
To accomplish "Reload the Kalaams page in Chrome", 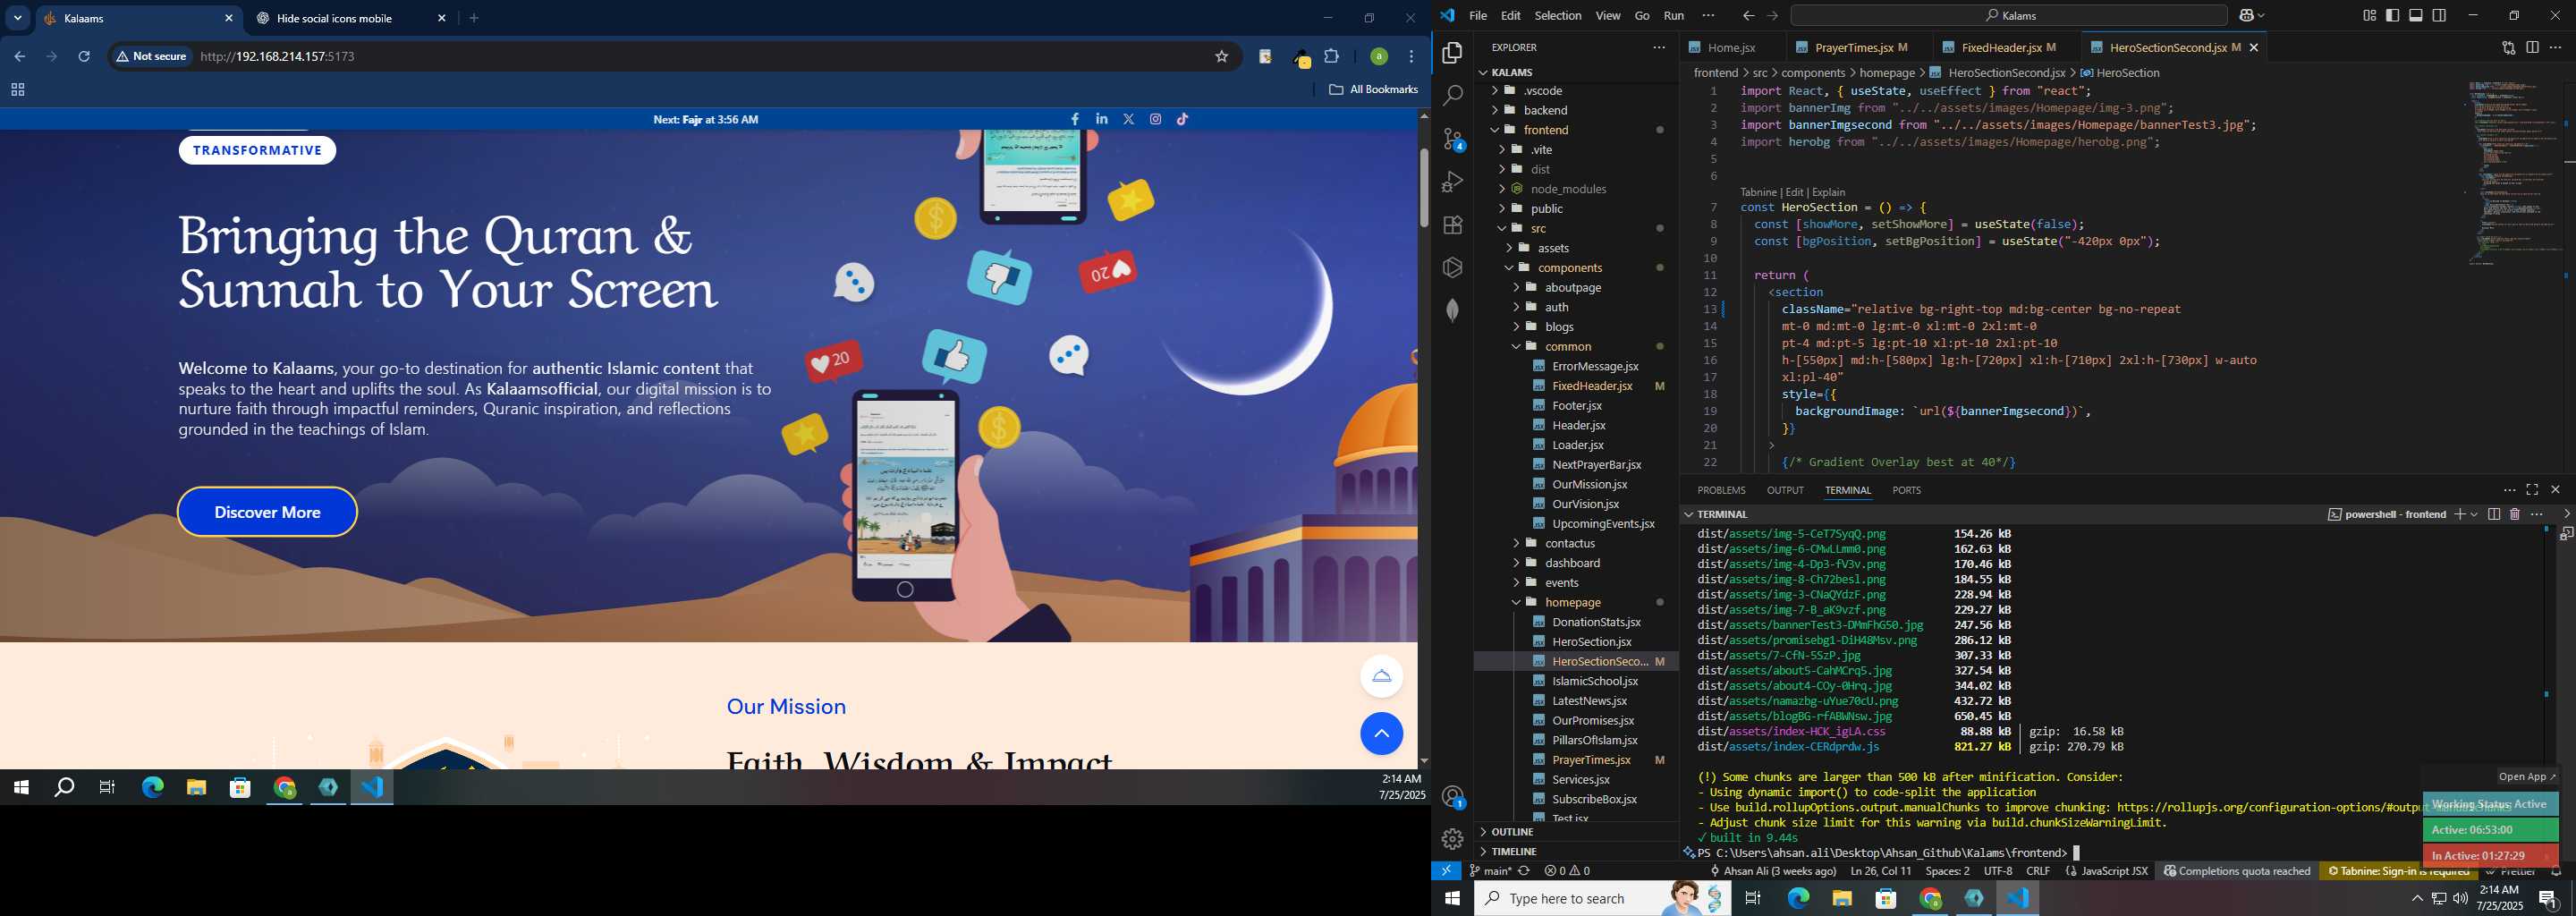I will 84,57.
